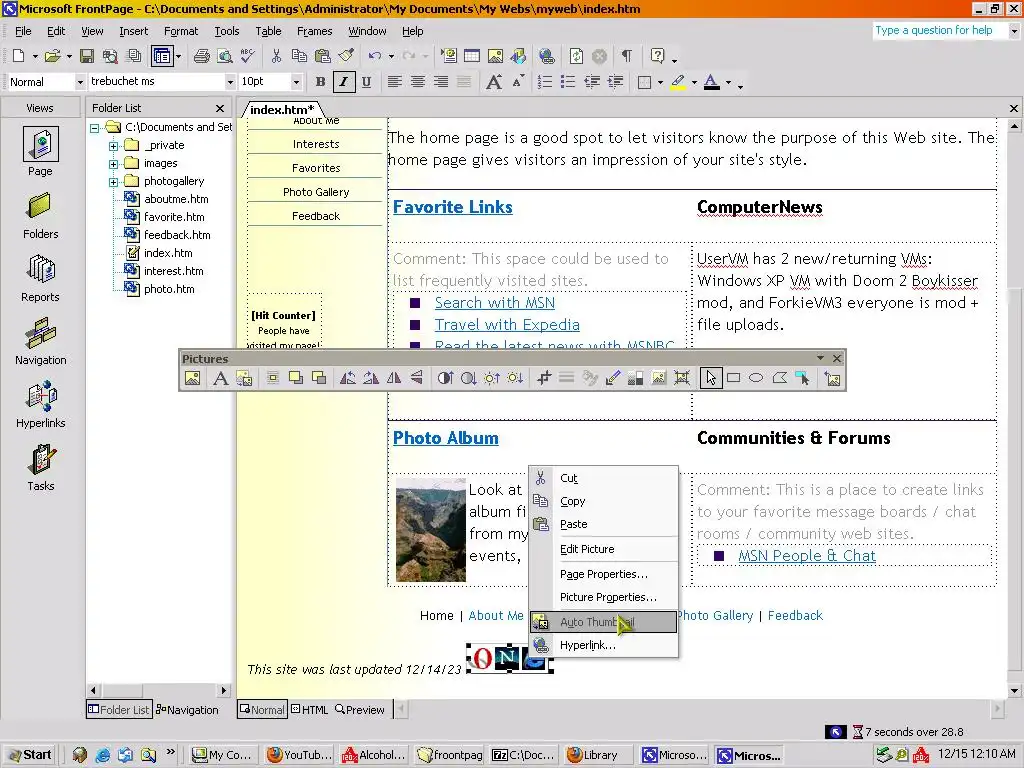Open the Hyperlinks view
The height and width of the screenshot is (768, 1024).
[40, 404]
